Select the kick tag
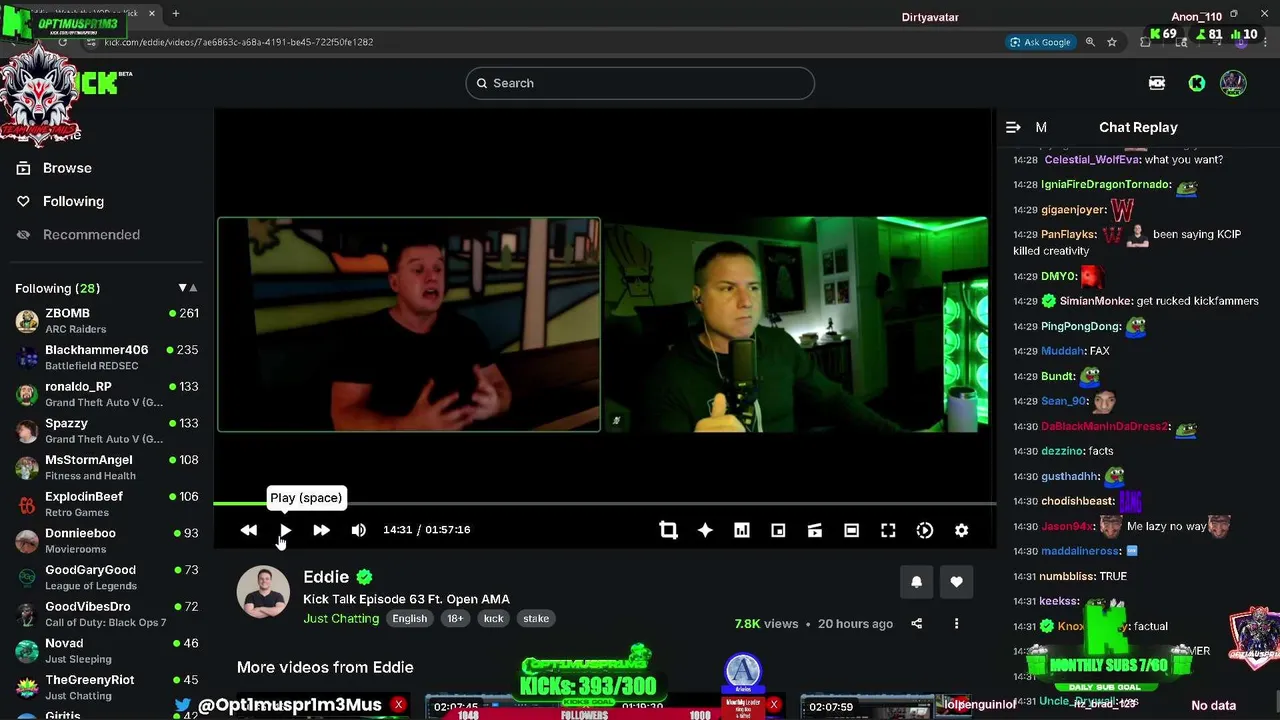This screenshot has width=1280, height=720. click(x=494, y=618)
